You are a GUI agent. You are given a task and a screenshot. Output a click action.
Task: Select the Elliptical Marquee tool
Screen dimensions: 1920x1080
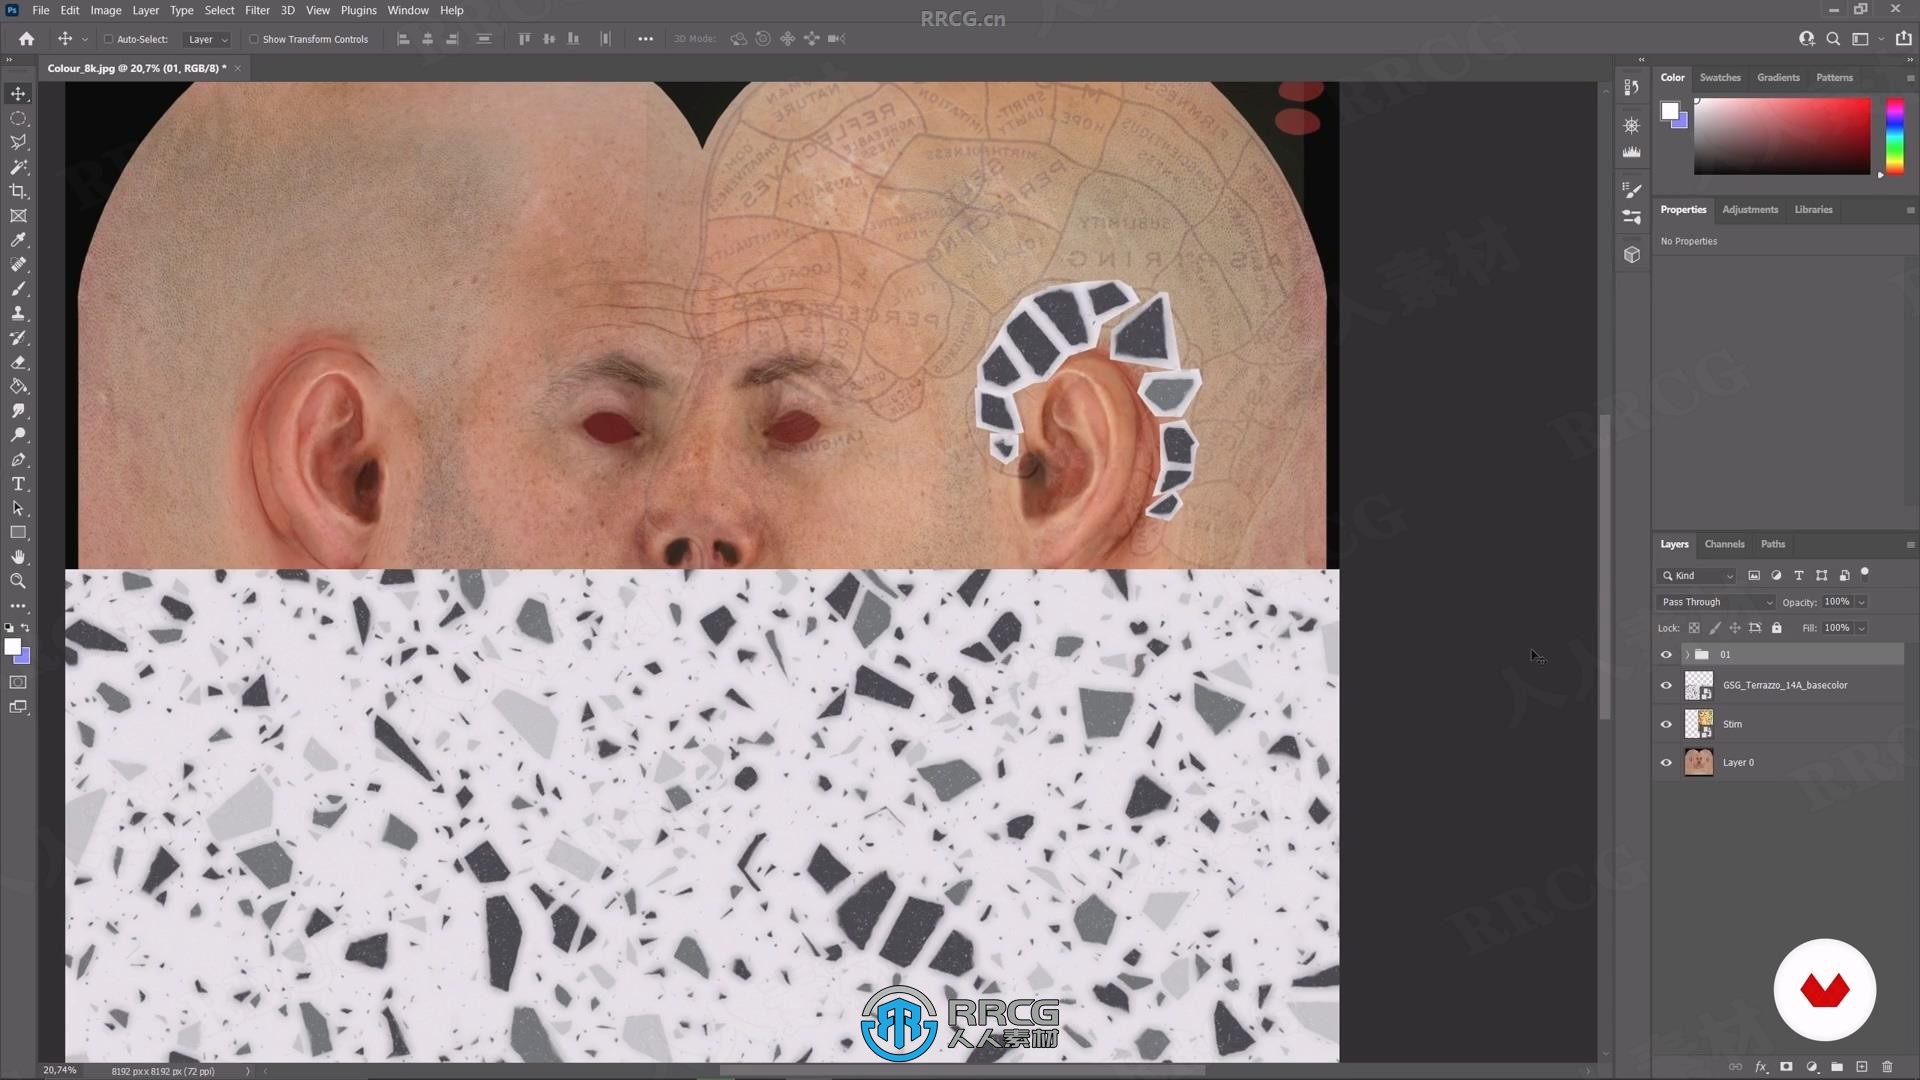pos(18,118)
